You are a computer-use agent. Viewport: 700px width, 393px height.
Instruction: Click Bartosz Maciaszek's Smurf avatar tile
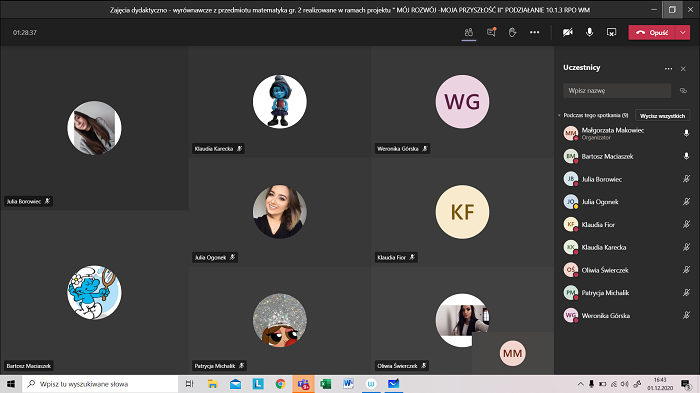coord(94,293)
